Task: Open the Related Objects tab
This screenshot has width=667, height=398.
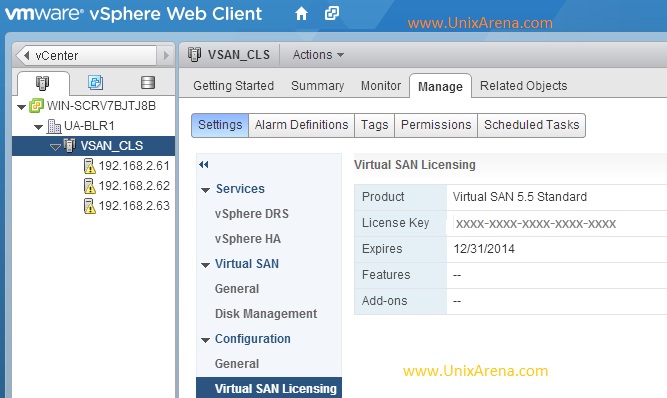Action: pyautogui.click(x=523, y=85)
